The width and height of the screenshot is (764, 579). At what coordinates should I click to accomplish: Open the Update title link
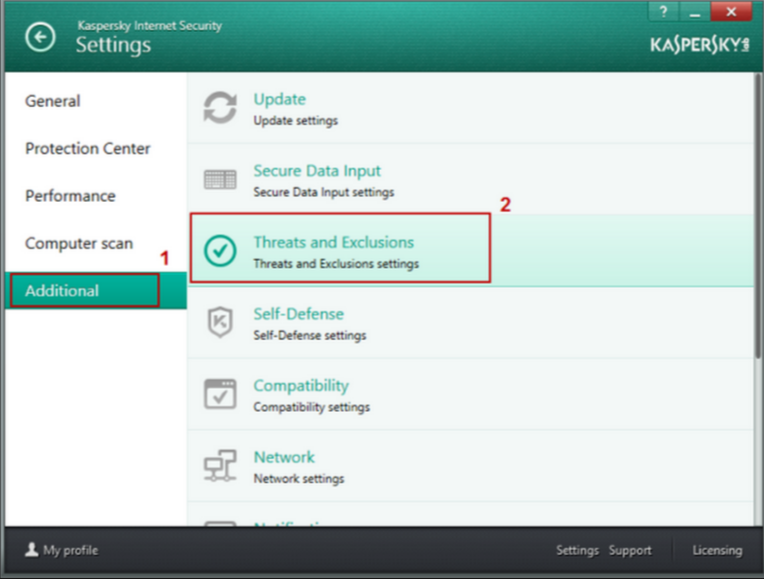(280, 99)
